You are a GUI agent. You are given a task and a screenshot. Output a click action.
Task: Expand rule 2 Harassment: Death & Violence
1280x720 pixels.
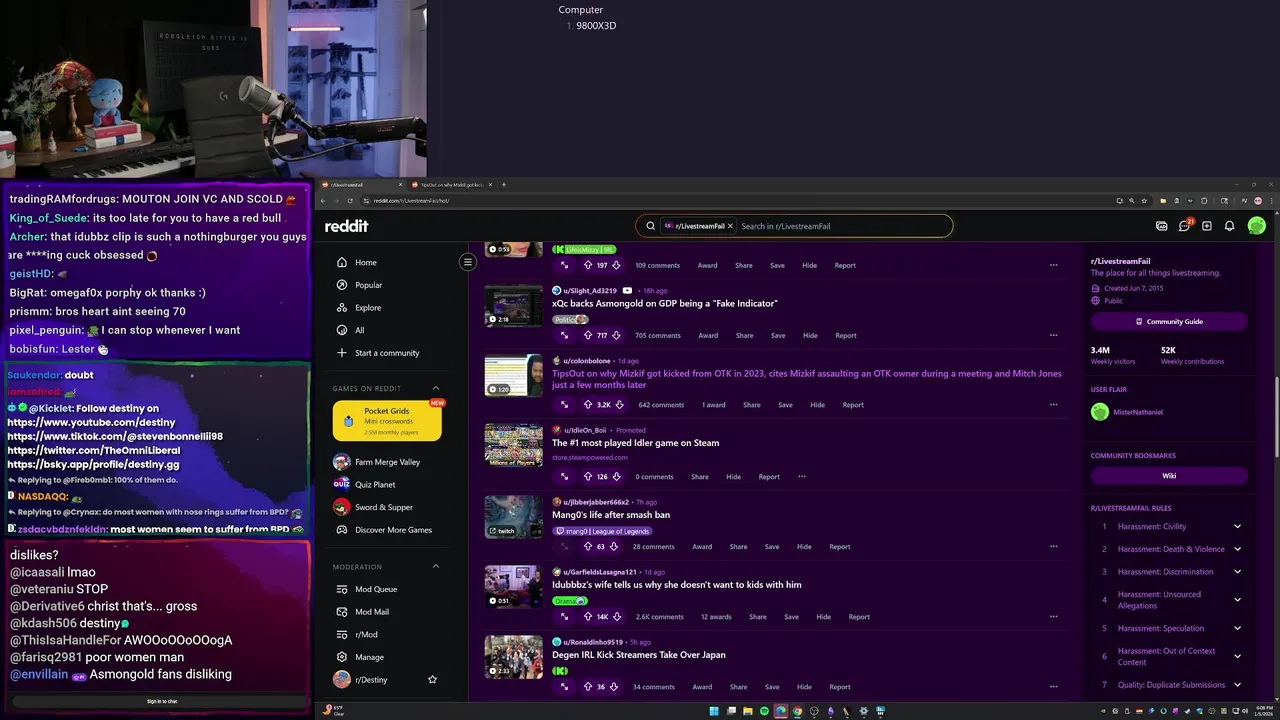tap(1237, 549)
